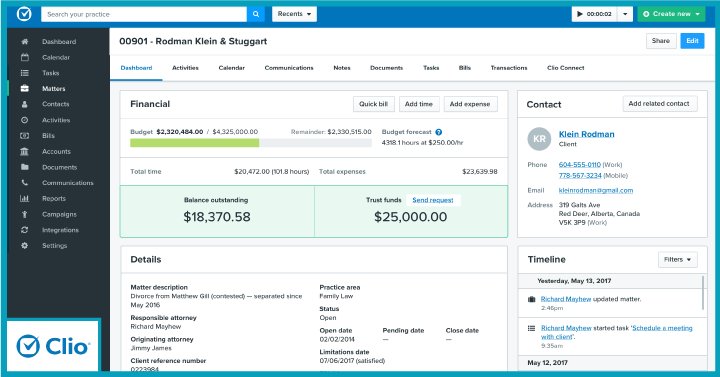Click the search magnifier button
This screenshot has height=377, width=720.
click(256, 14)
